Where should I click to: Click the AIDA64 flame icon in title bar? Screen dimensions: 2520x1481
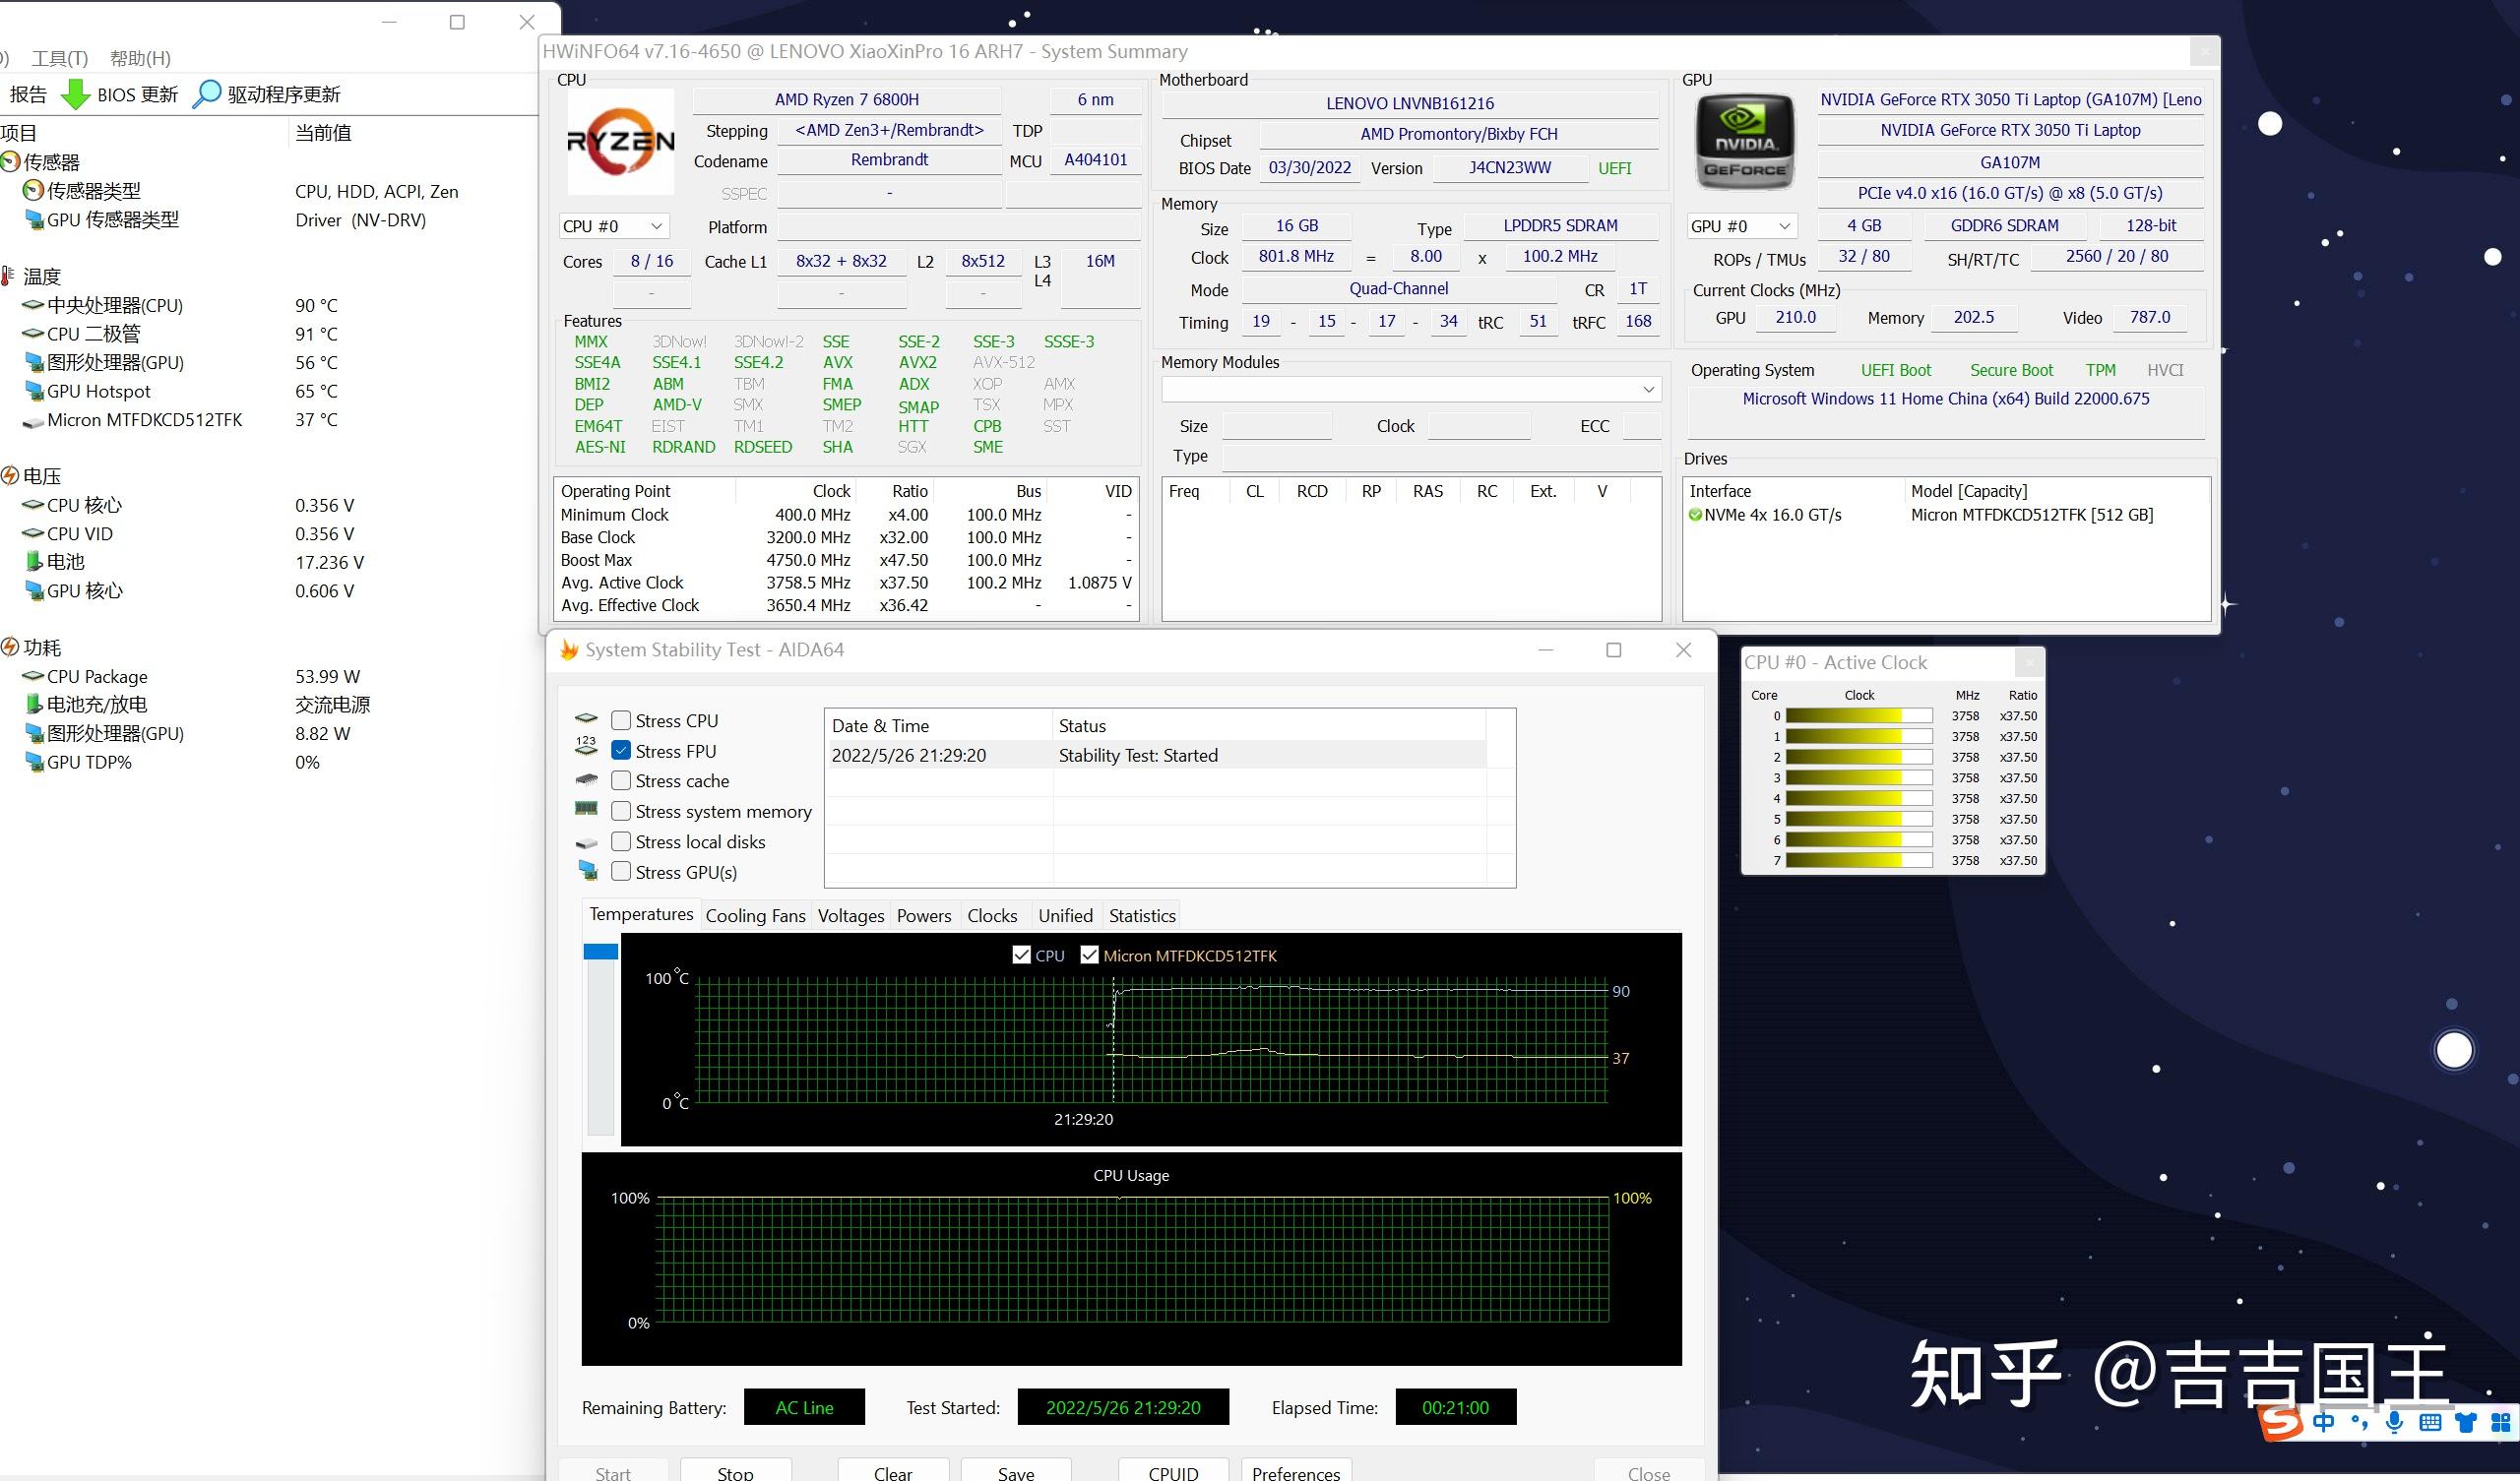coord(569,650)
